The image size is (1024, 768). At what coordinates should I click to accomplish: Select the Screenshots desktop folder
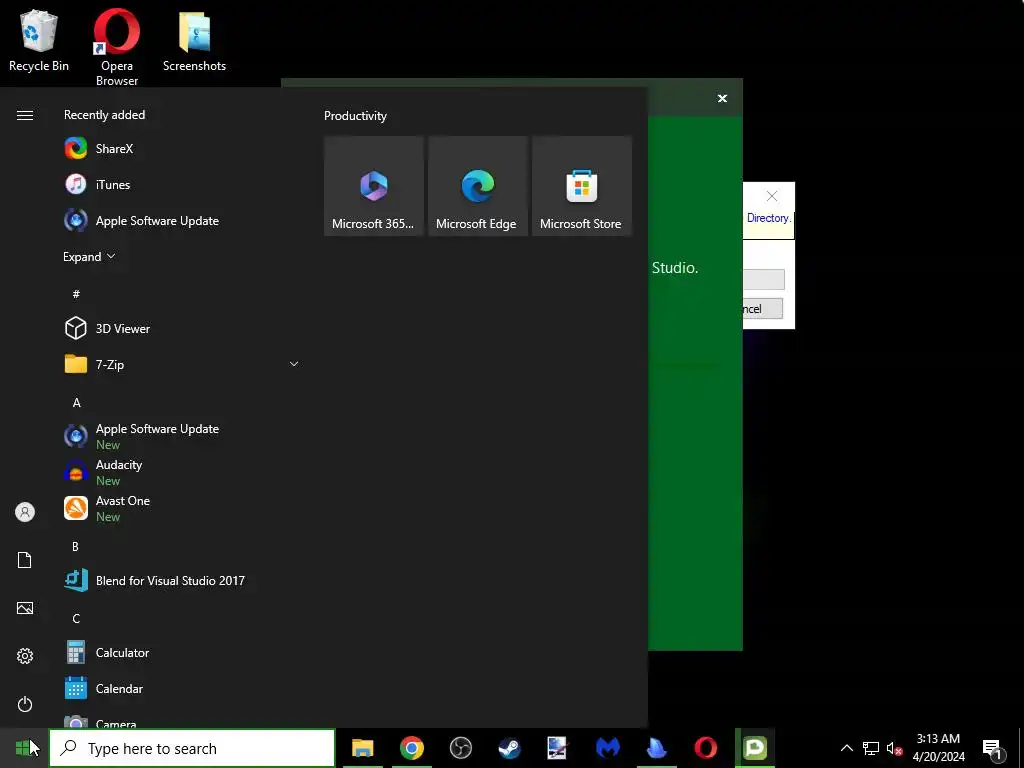(195, 40)
